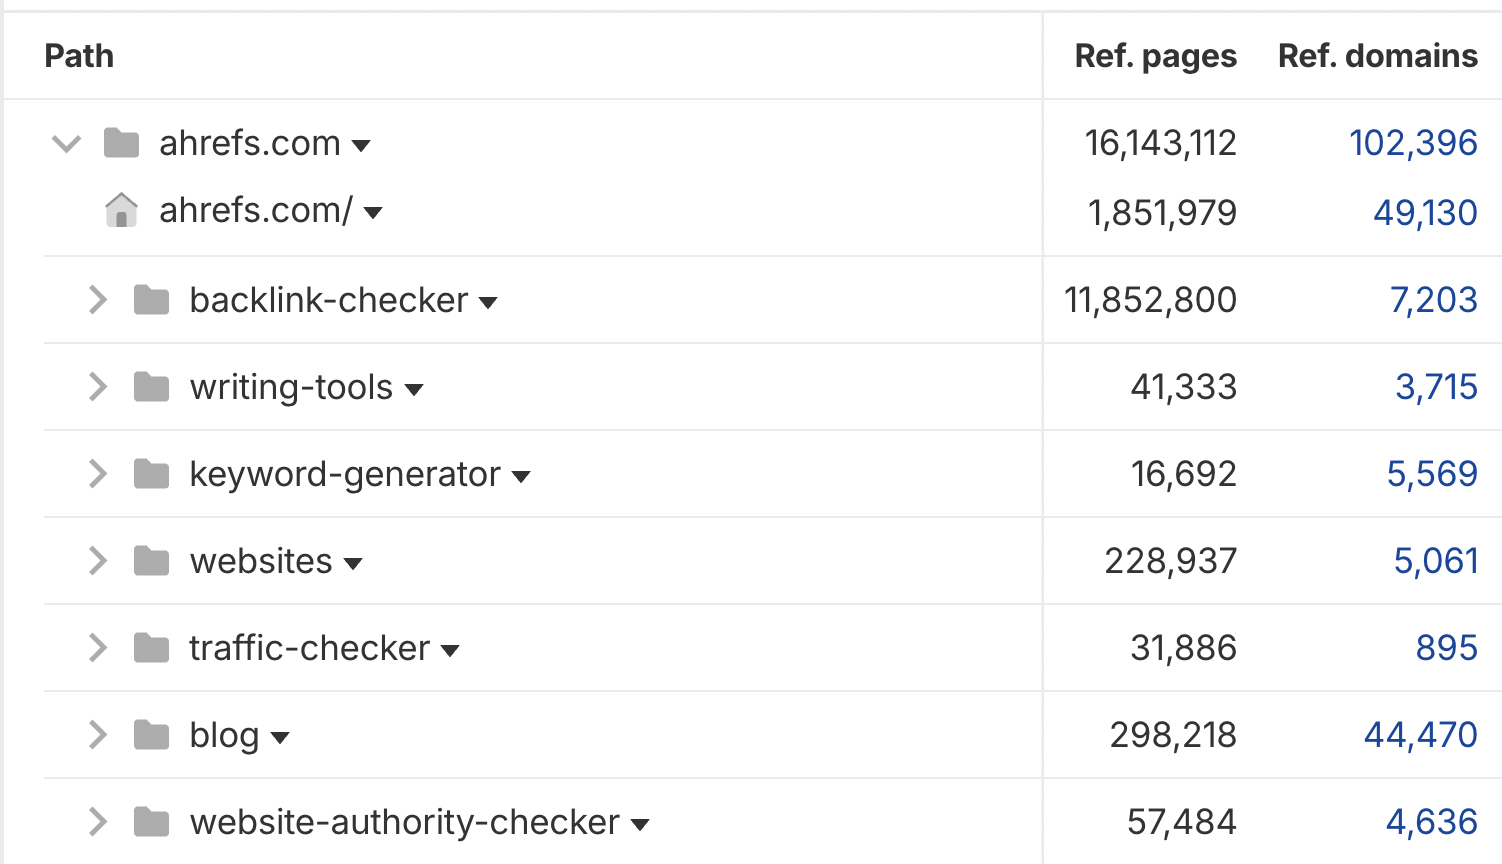
Task: Click the home icon beside ahrefs.com/
Action: click(x=122, y=210)
